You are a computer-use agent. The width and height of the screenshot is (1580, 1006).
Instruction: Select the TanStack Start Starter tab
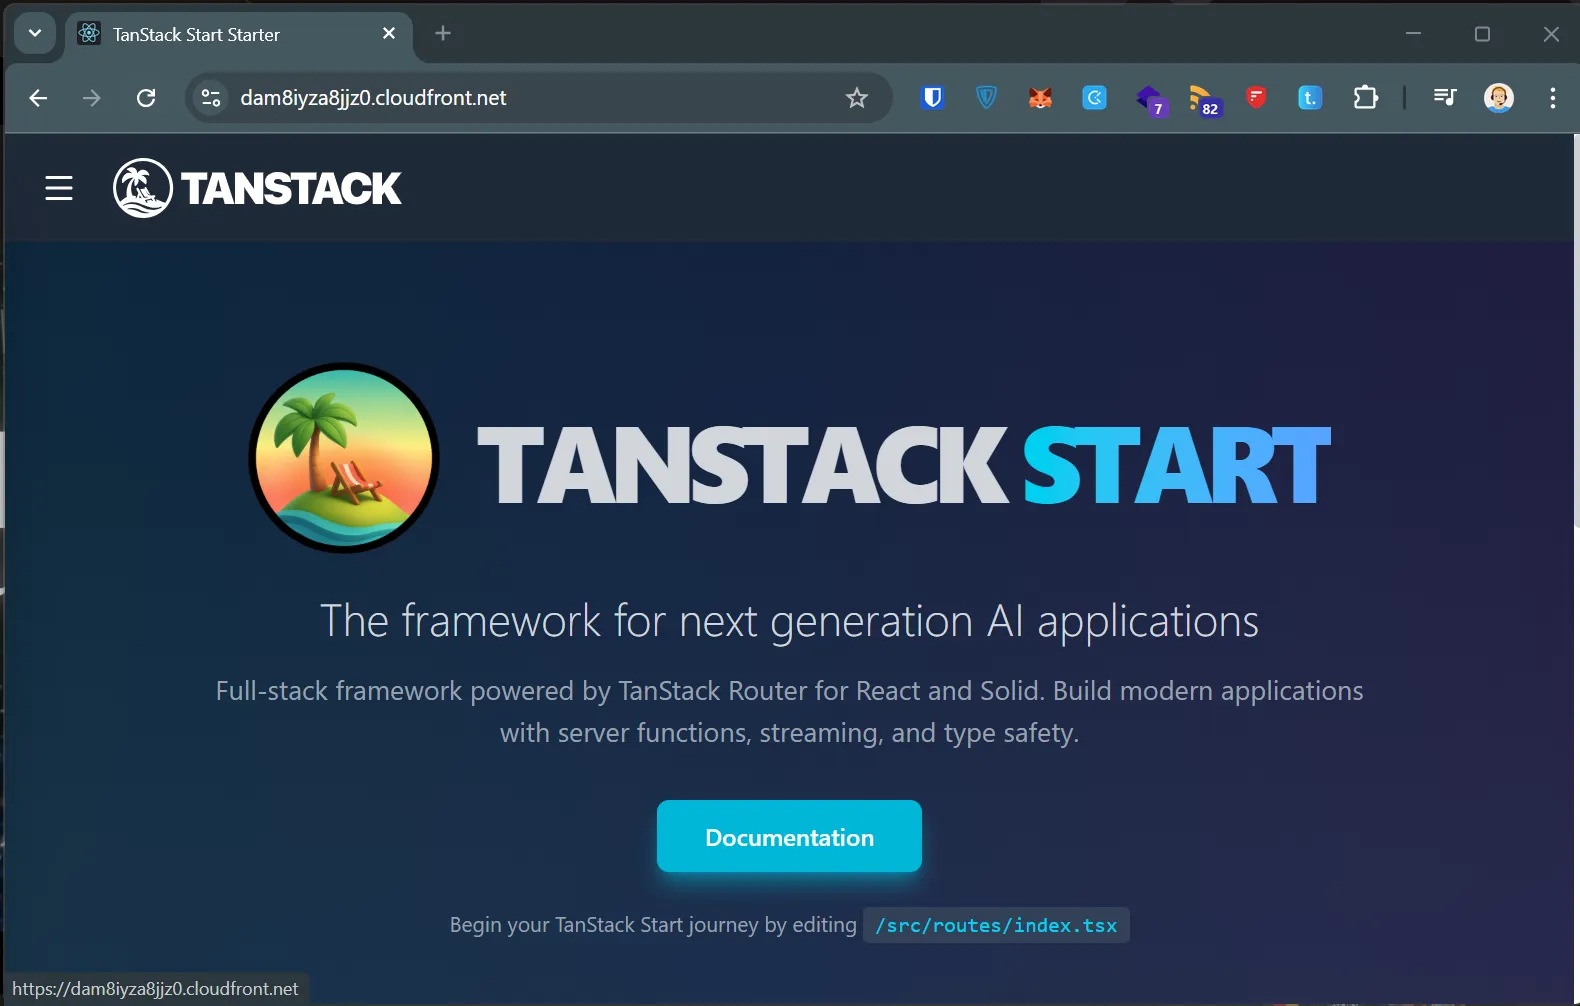tap(238, 35)
